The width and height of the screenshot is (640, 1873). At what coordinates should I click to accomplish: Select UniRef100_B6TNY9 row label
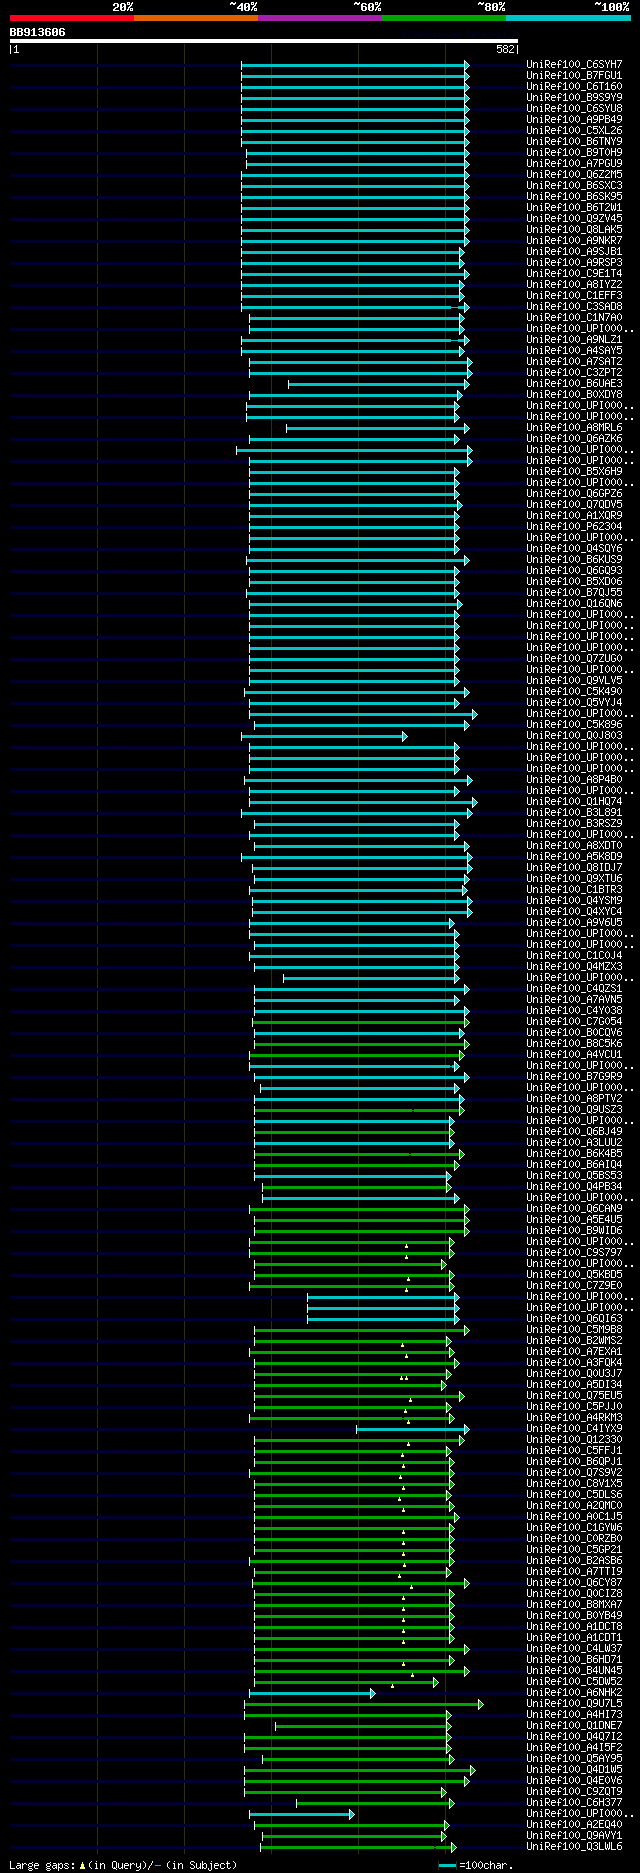574,142
